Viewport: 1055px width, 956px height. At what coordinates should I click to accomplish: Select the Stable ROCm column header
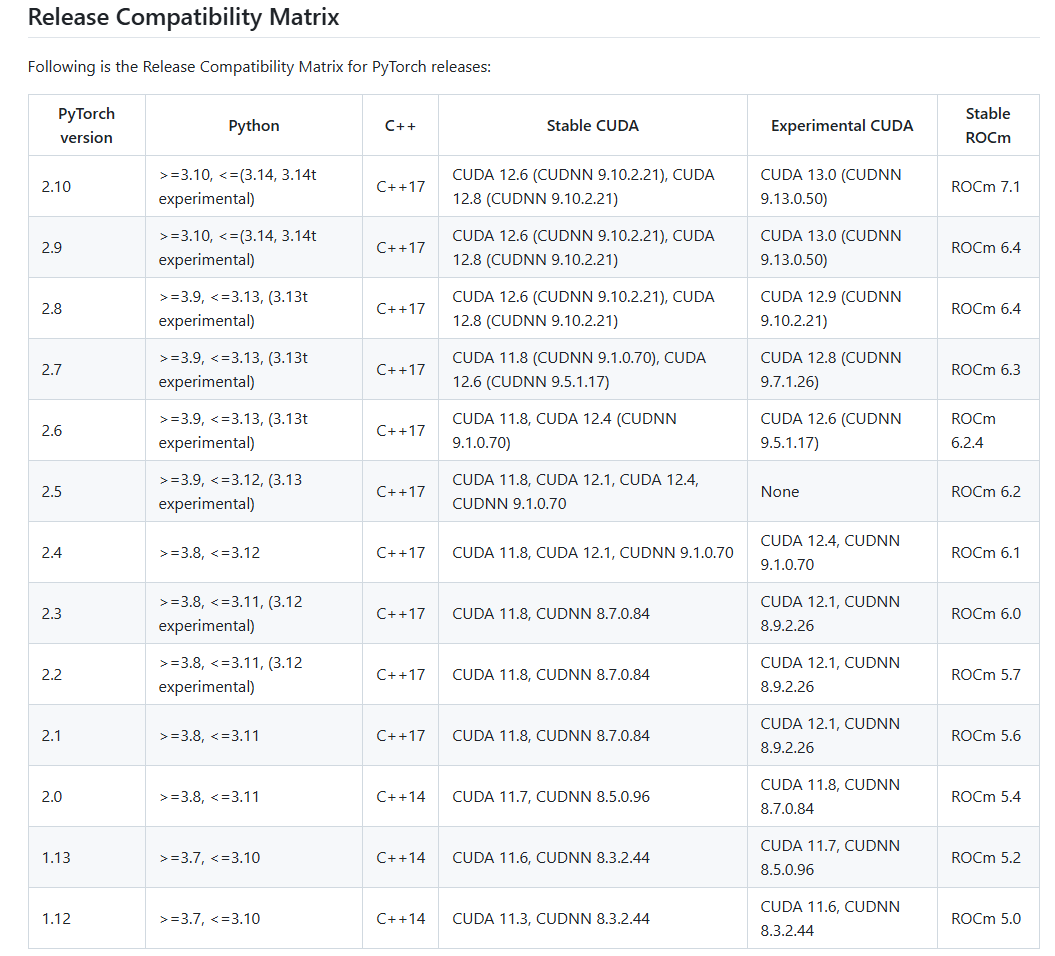[988, 125]
